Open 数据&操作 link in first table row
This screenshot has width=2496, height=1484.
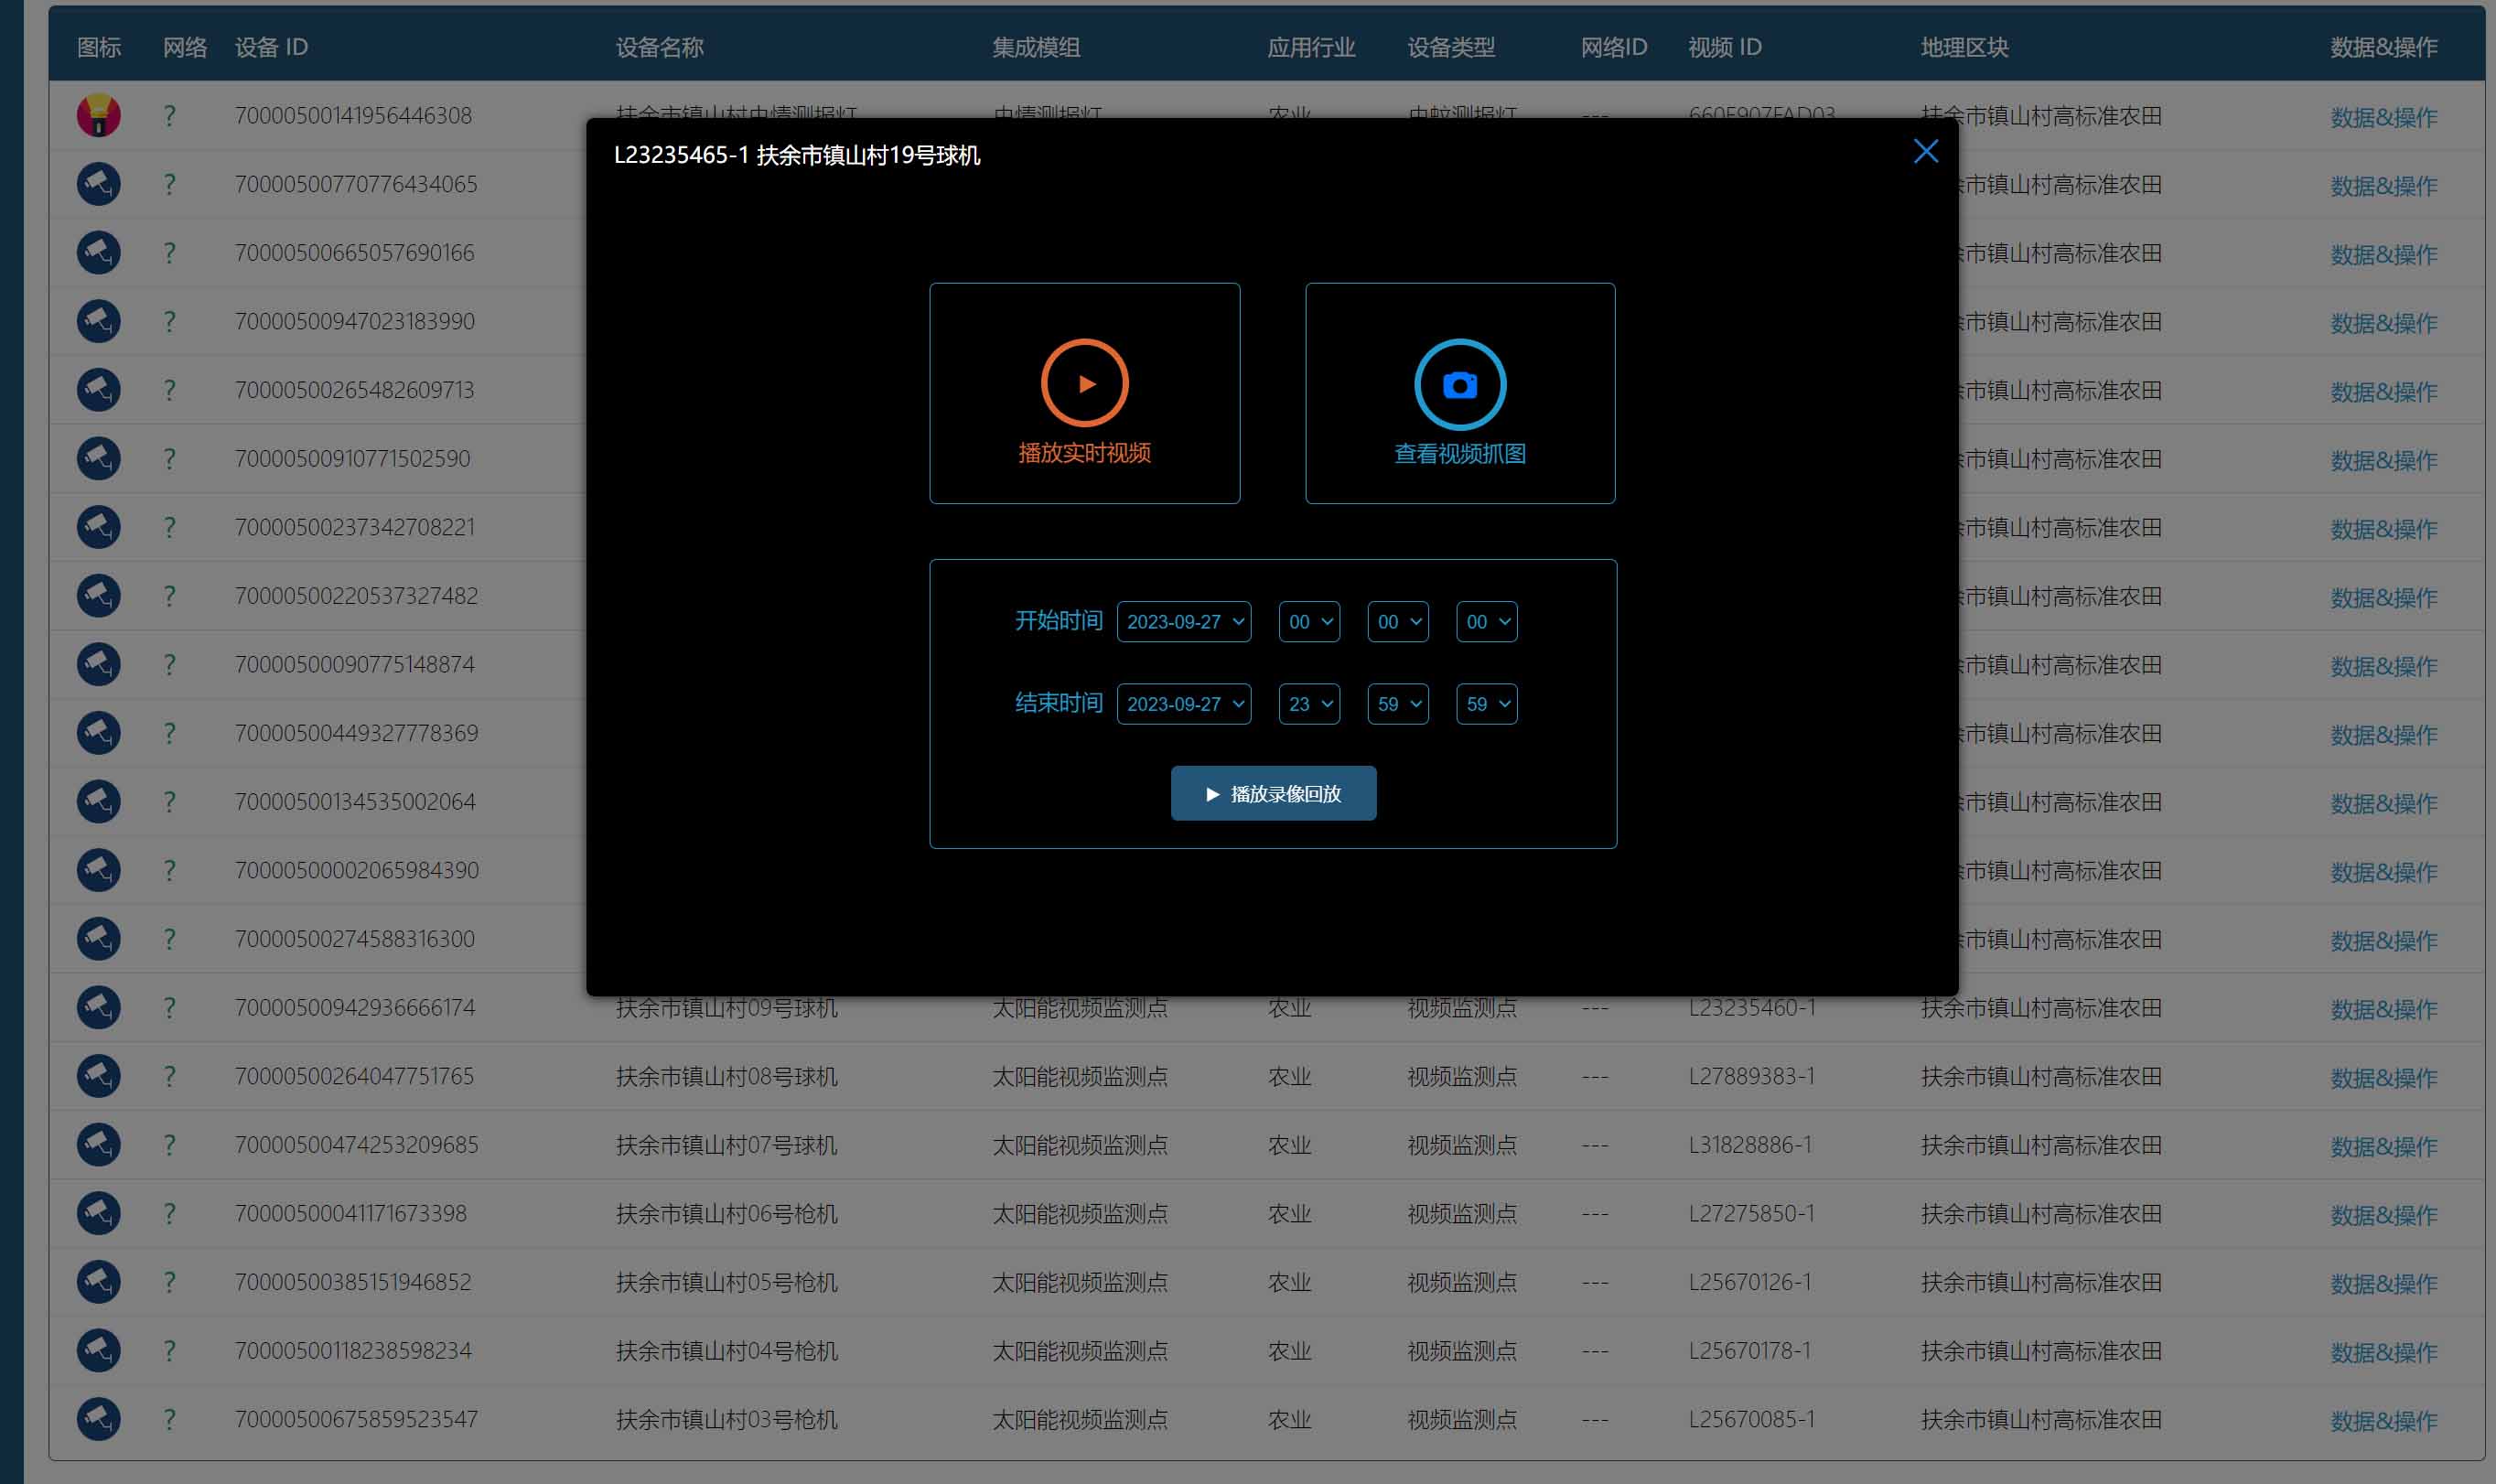pos(2383,117)
